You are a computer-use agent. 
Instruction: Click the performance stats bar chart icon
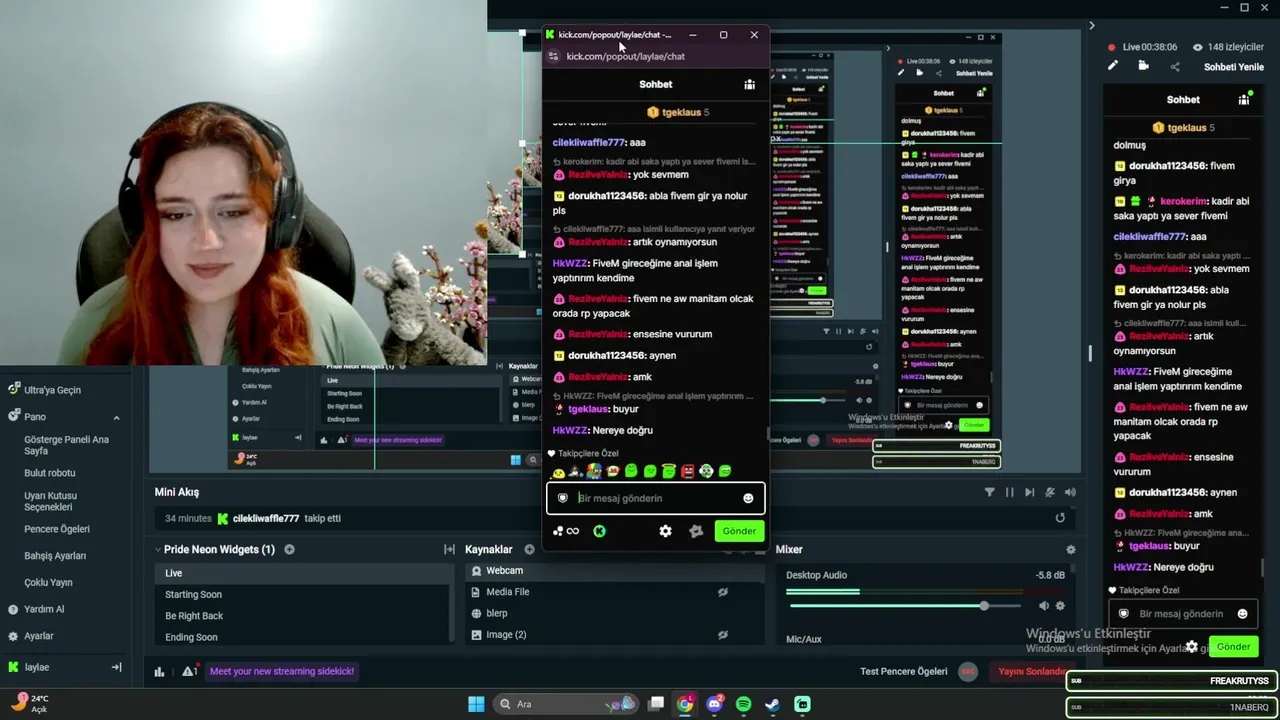tap(159, 672)
